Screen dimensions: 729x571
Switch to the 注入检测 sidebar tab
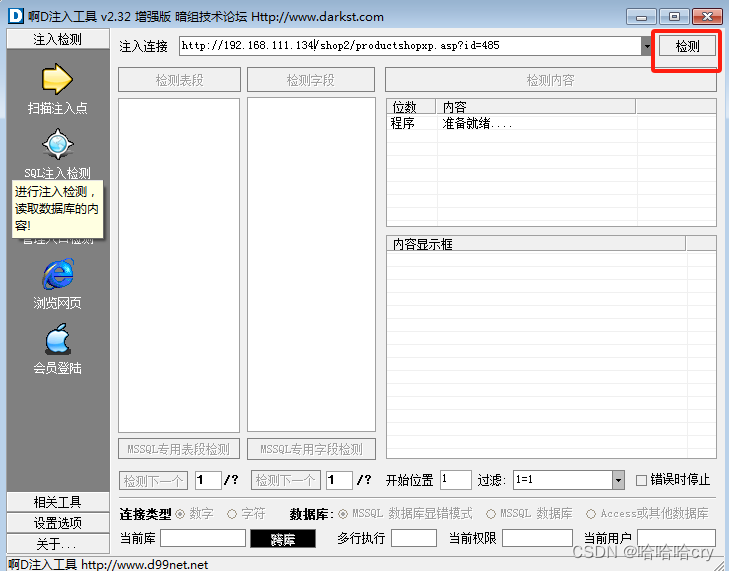point(58,39)
